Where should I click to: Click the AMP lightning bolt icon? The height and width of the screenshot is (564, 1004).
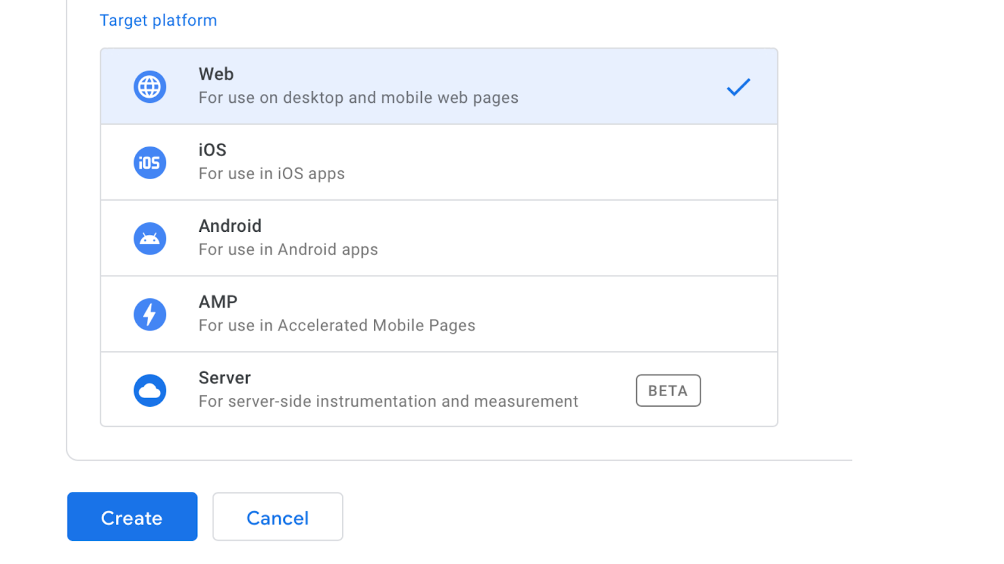click(150, 314)
